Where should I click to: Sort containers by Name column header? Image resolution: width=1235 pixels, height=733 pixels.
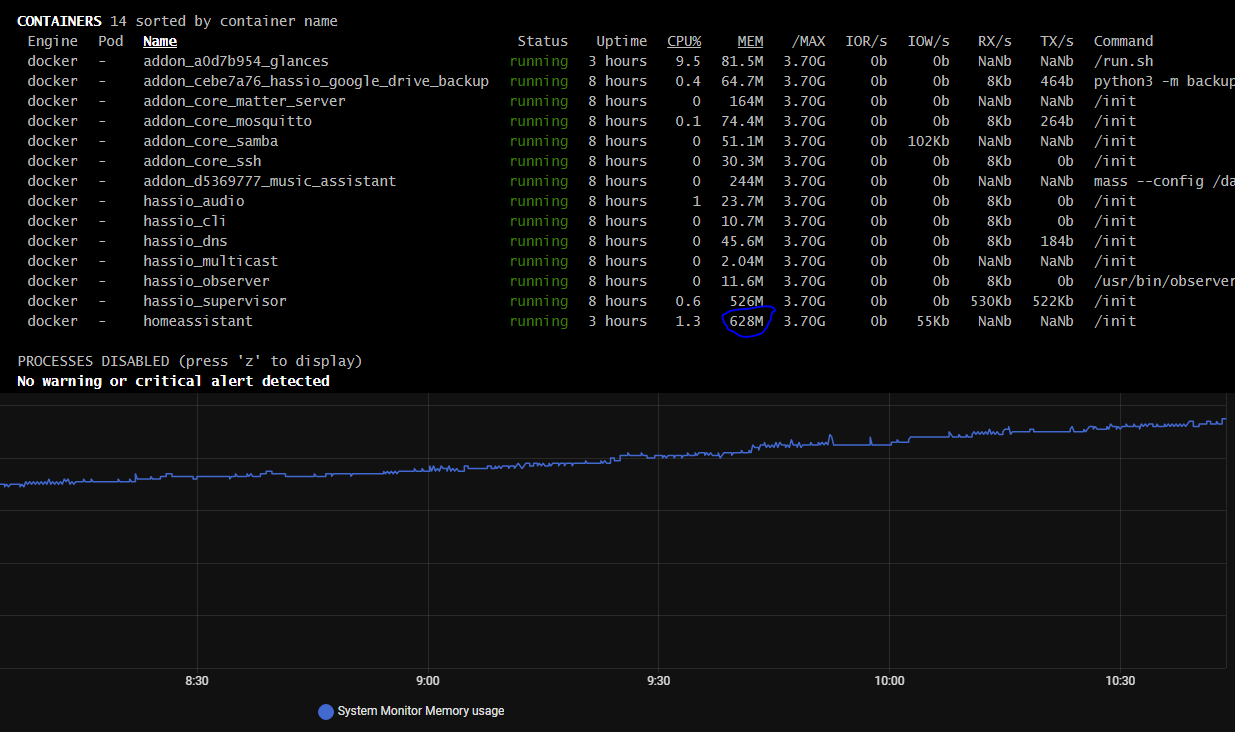click(160, 41)
